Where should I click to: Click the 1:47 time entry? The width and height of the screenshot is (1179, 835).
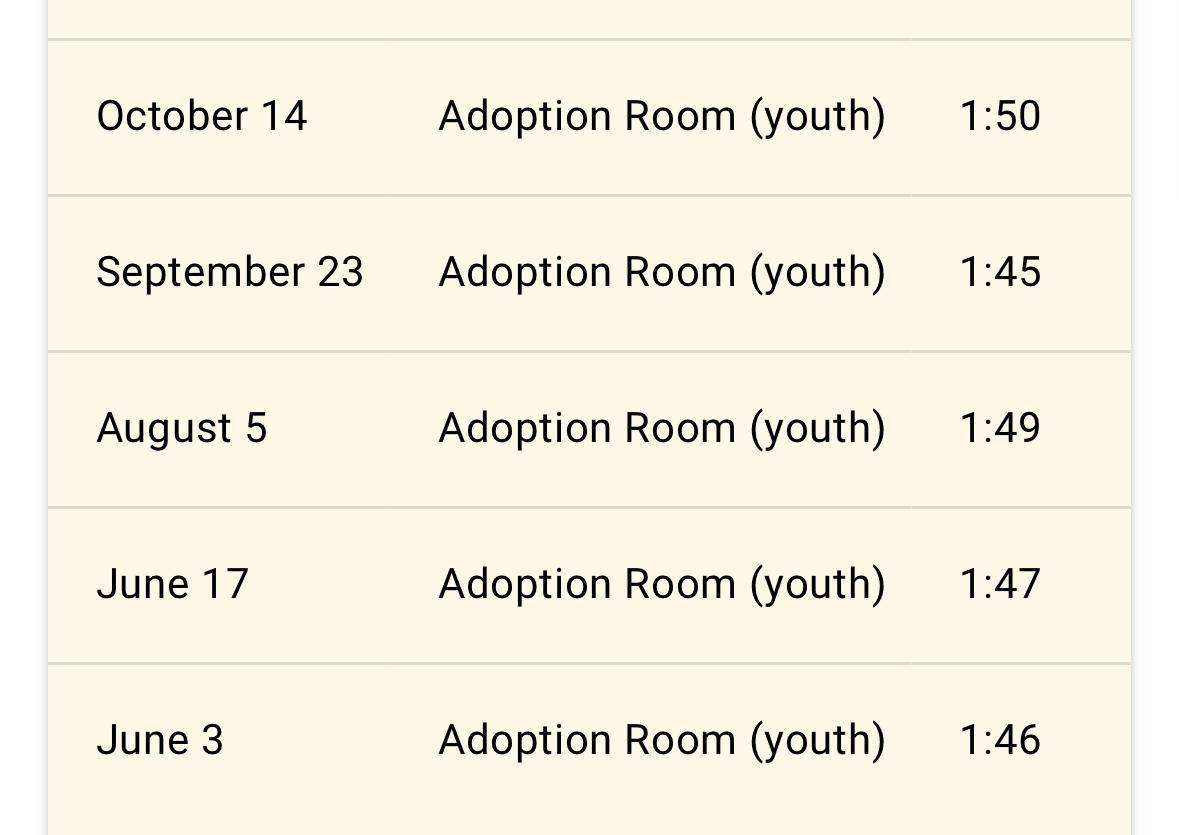(1000, 584)
